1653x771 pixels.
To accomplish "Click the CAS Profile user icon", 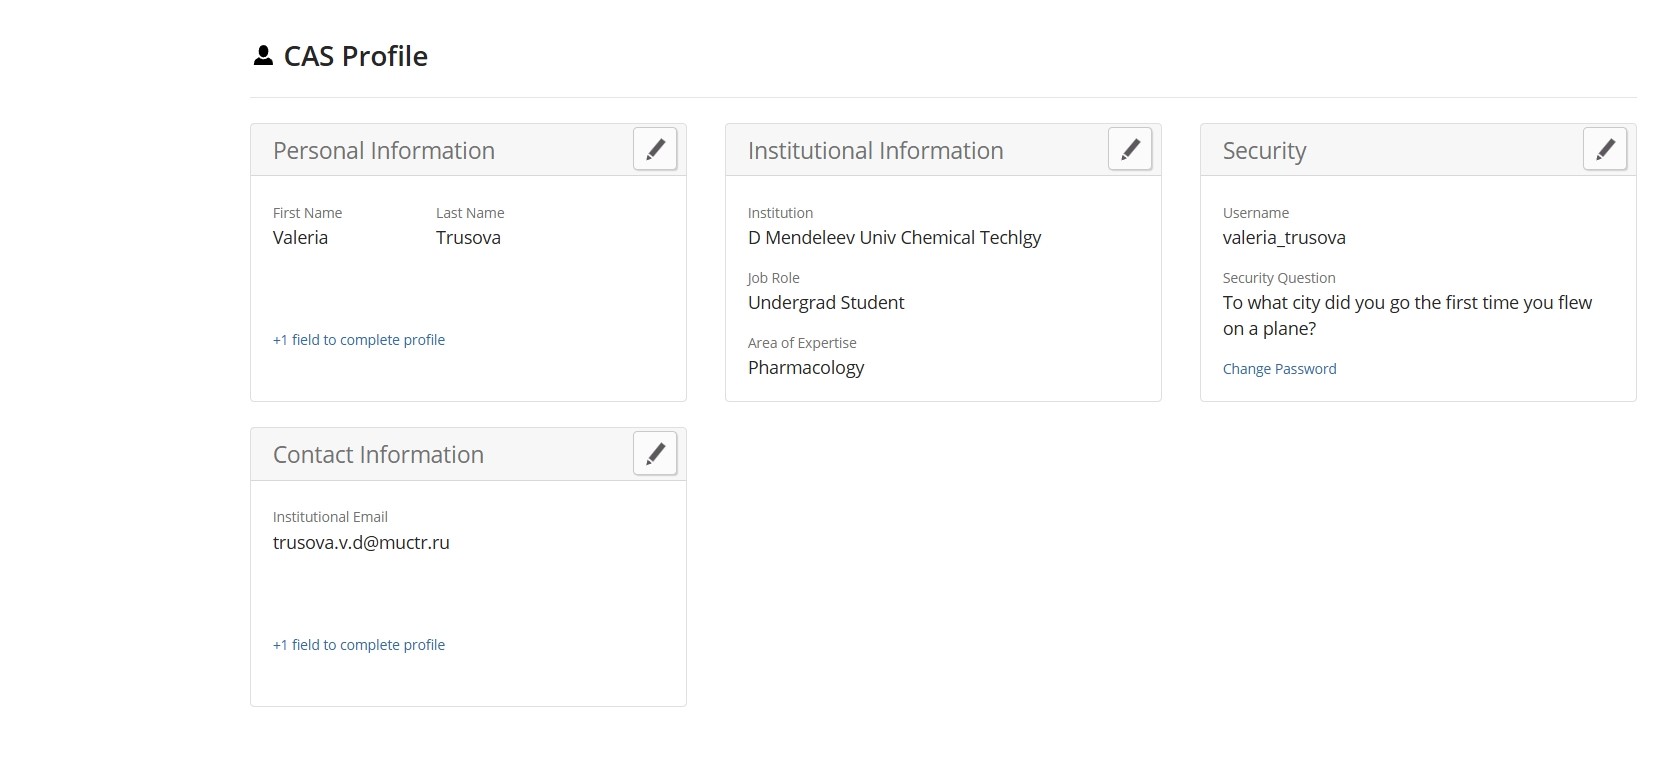I will [263, 56].
